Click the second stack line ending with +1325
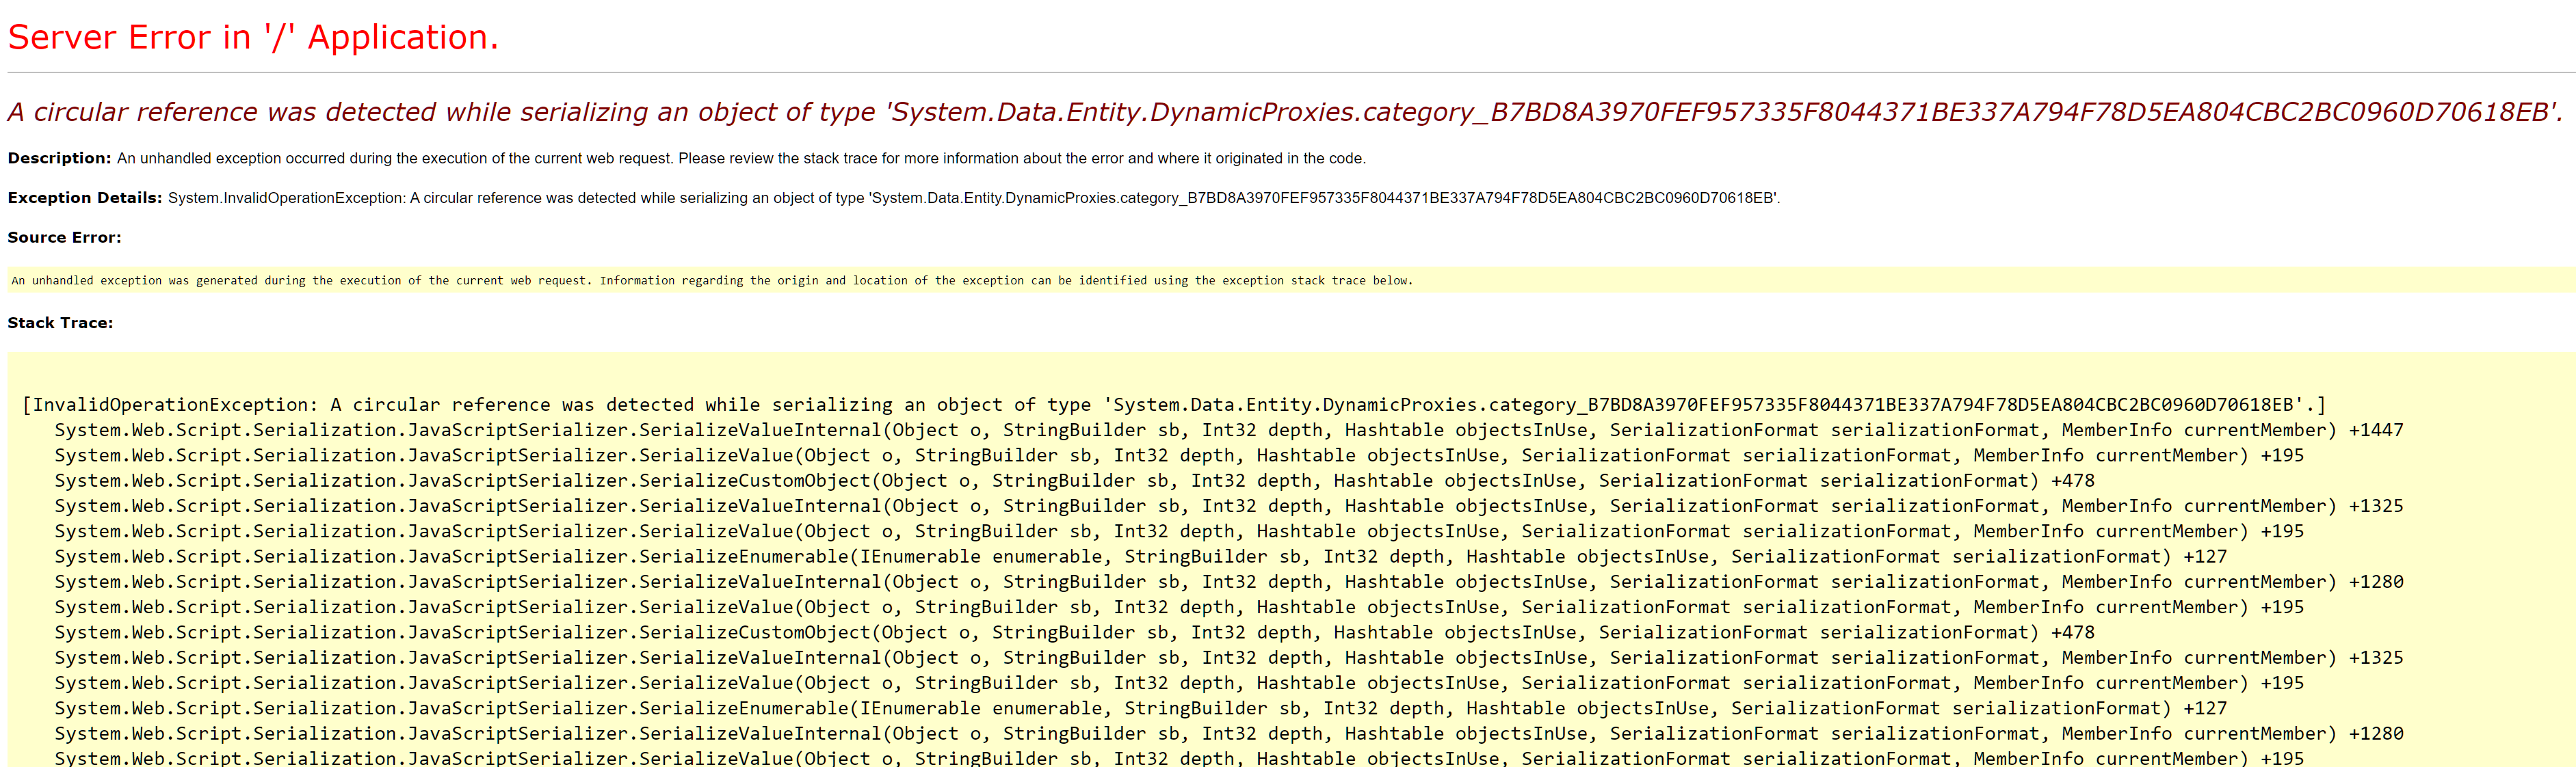Screen dimensions: 2576x767 [1228, 658]
